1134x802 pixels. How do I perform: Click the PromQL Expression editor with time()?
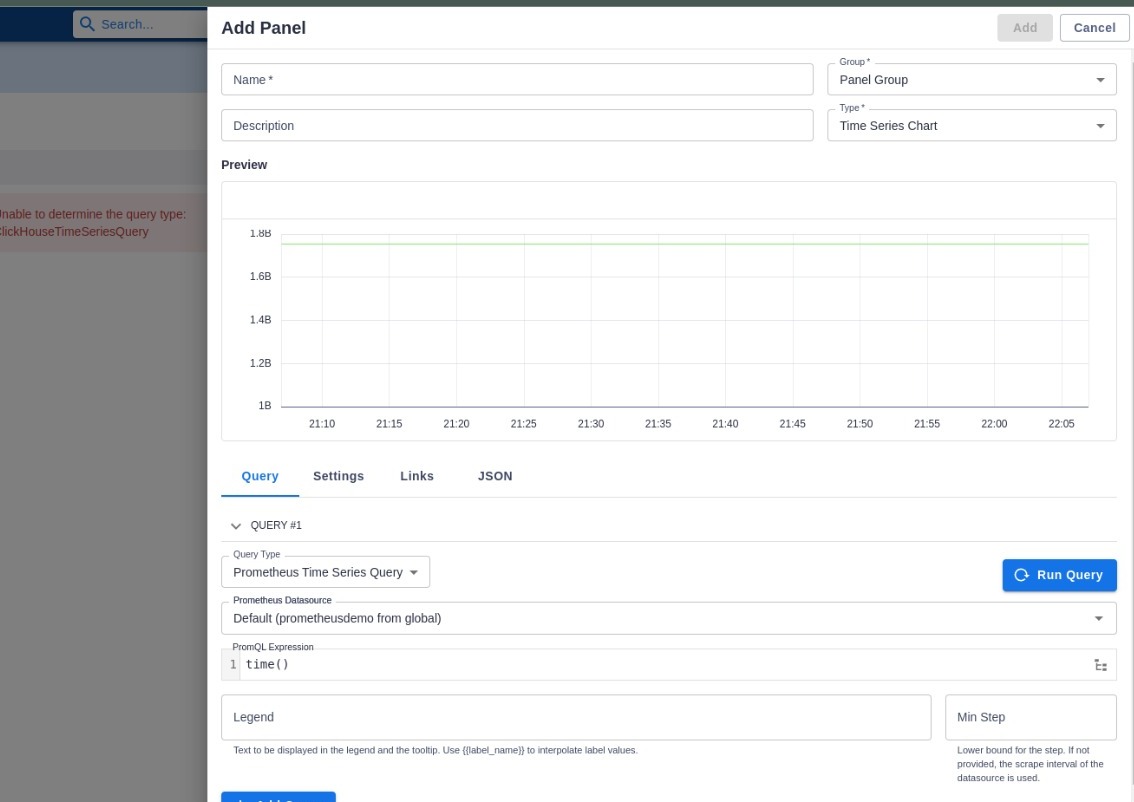click(660, 665)
